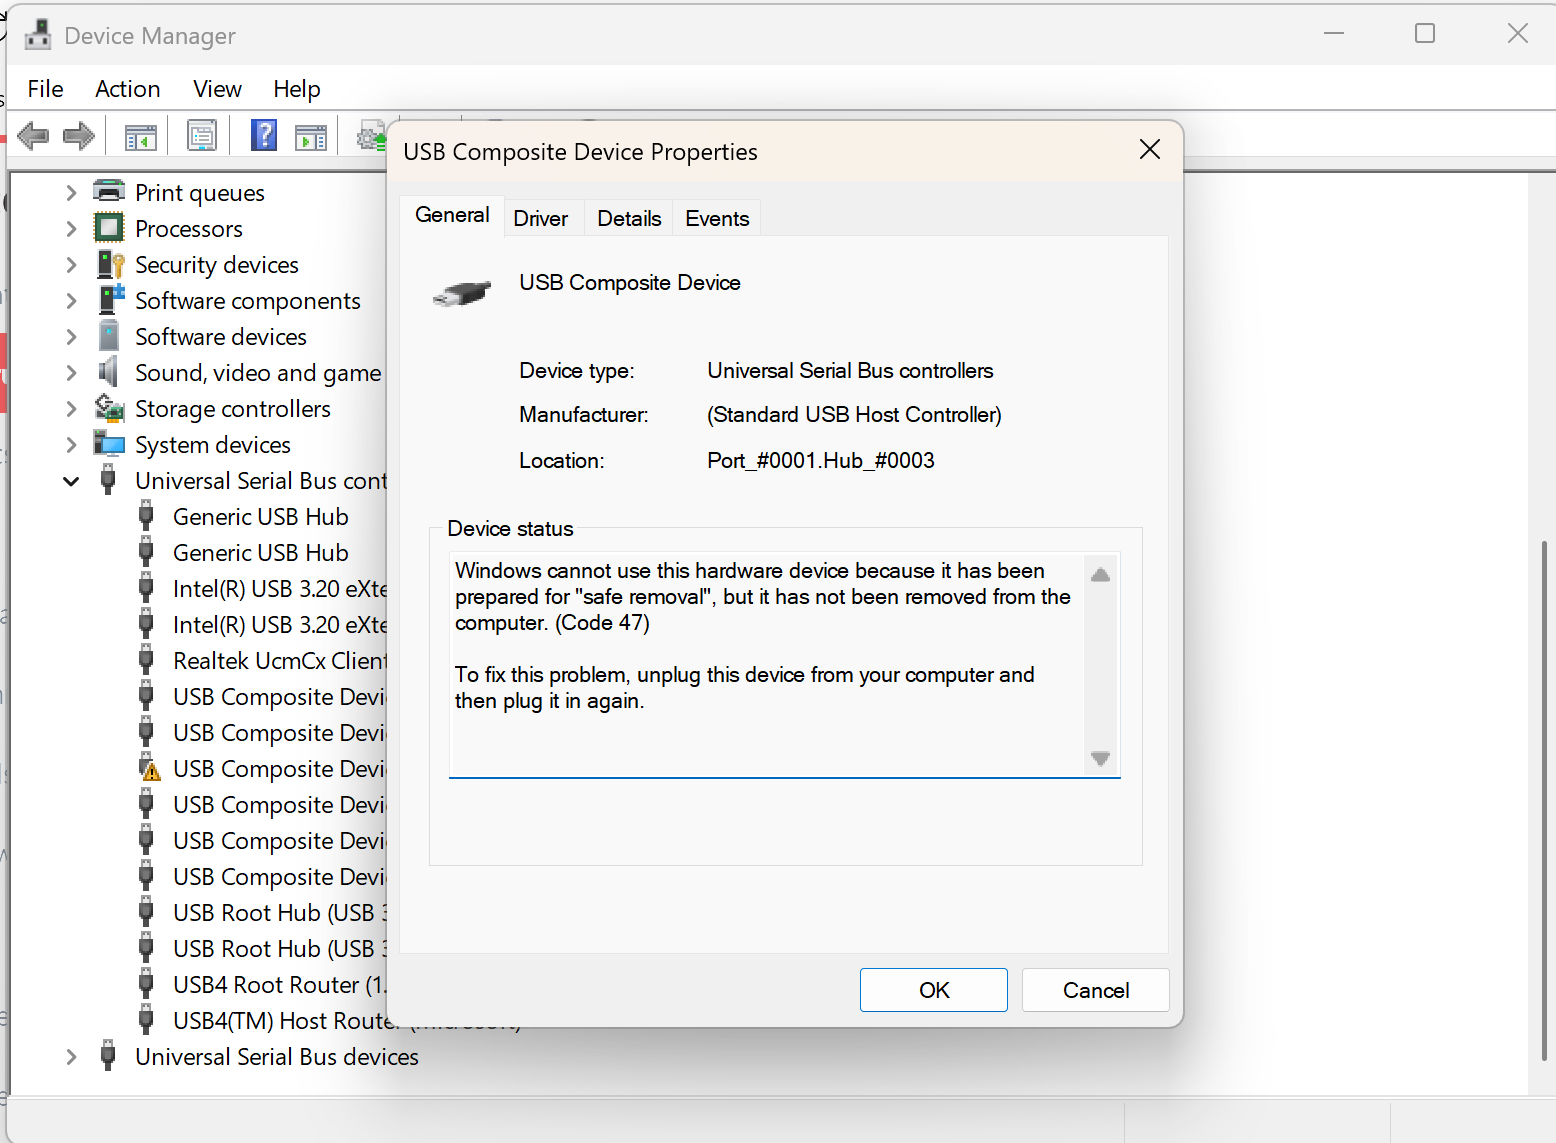Viewport: 1556px width, 1143px height.
Task: Expand the System devices category
Action: pyautogui.click(x=71, y=445)
